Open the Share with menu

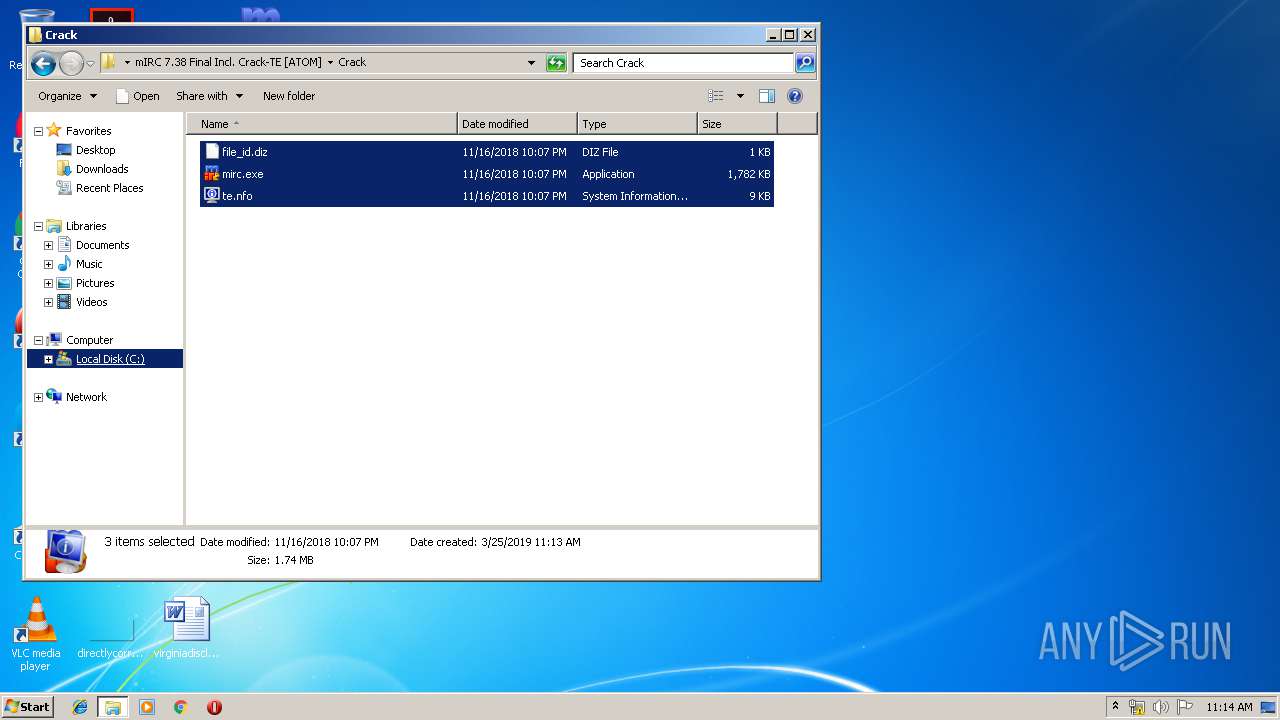(209, 96)
